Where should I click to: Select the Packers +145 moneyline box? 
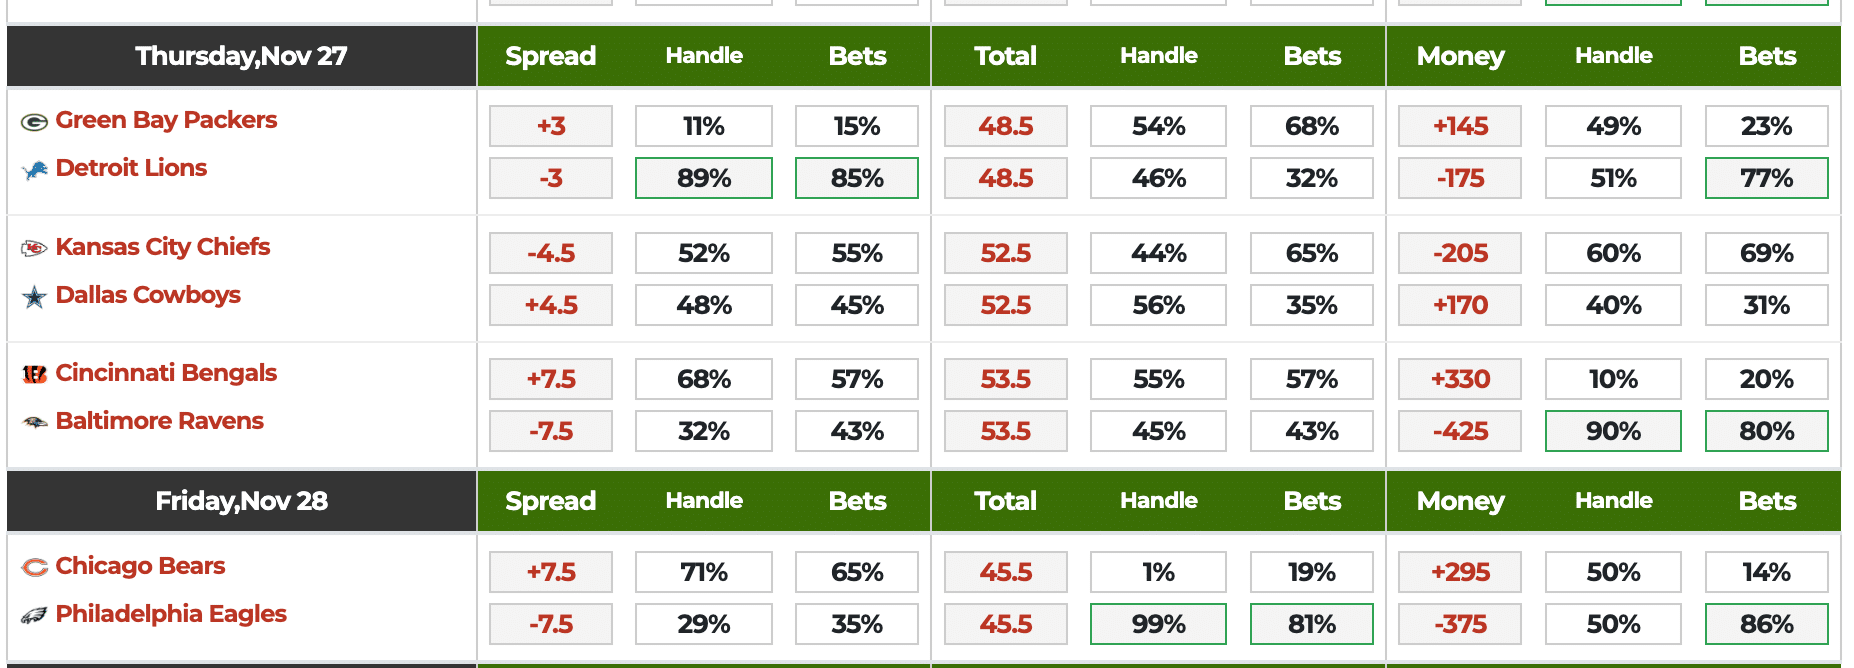[1460, 126]
